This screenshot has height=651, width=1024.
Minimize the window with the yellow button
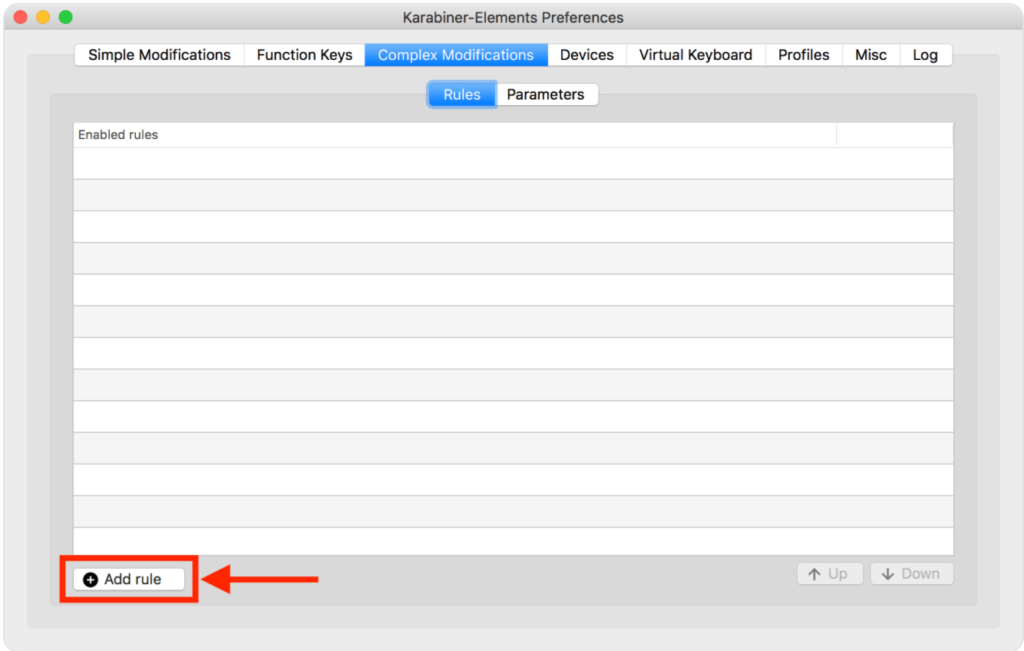(x=43, y=17)
